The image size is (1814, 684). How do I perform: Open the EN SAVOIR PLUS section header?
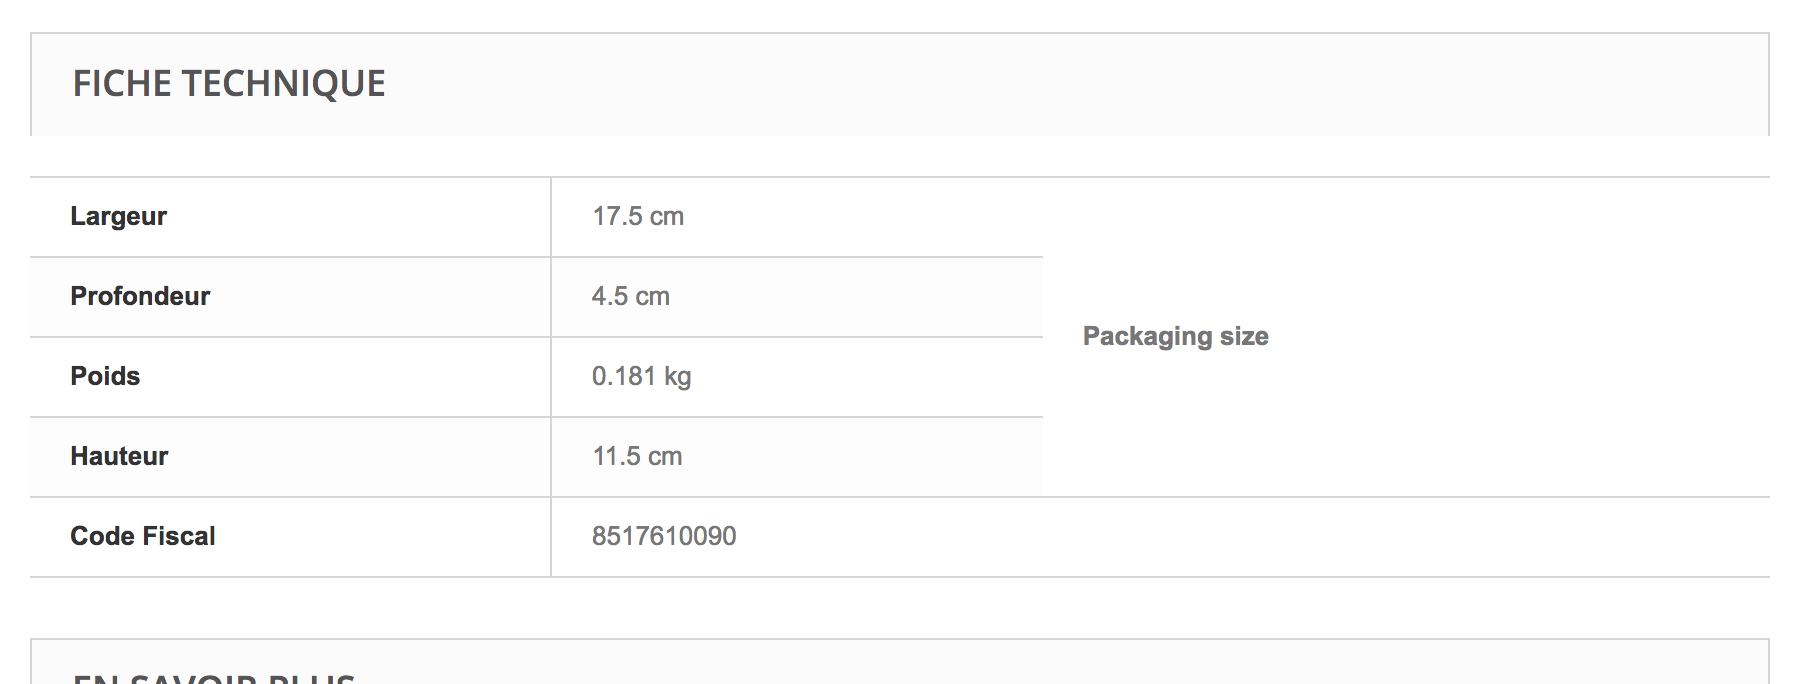coord(214,678)
